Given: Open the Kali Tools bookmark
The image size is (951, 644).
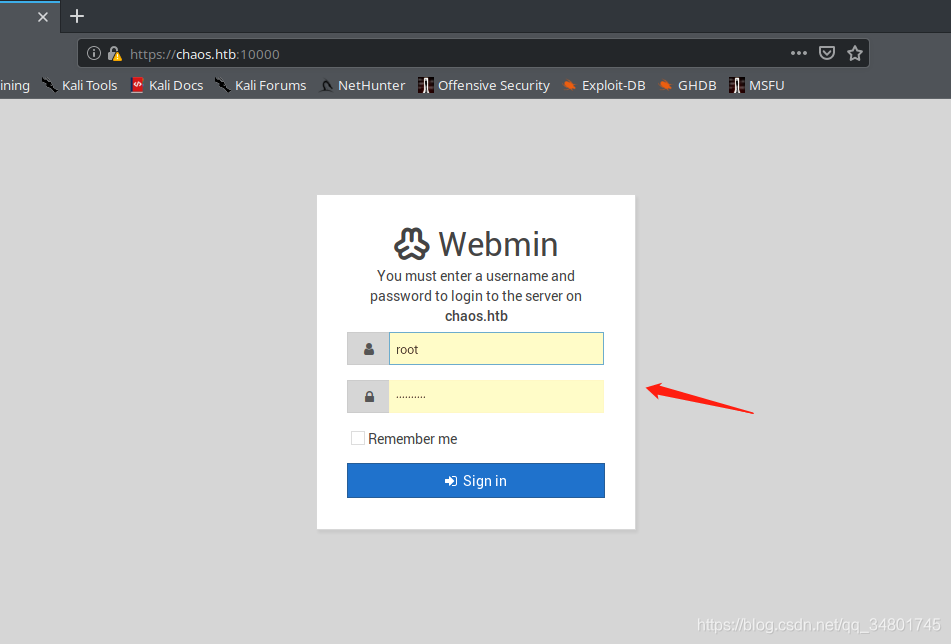Looking at the screenshot, I should [79, 86].
